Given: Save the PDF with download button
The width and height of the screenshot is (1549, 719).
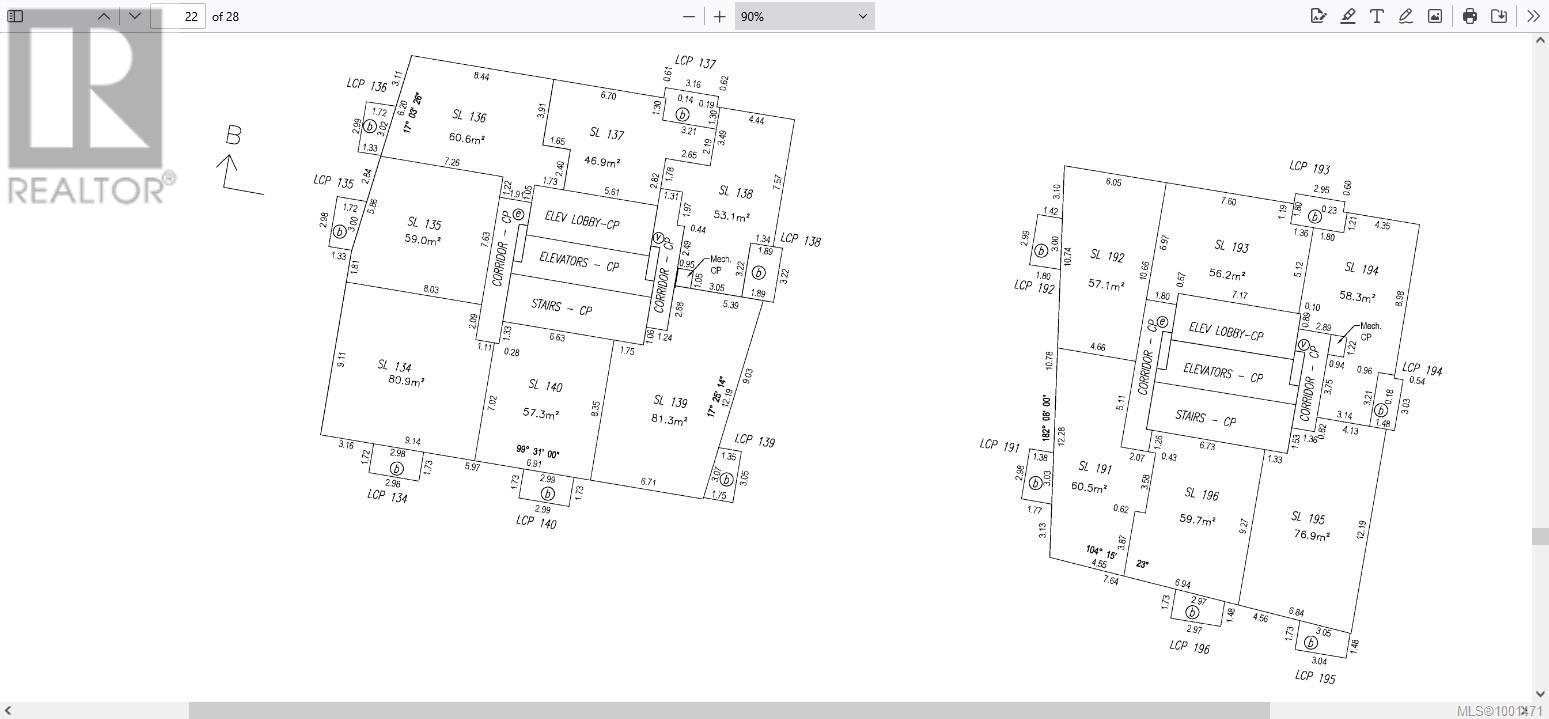Looking at the screenshot, I should click(1499, 16).
